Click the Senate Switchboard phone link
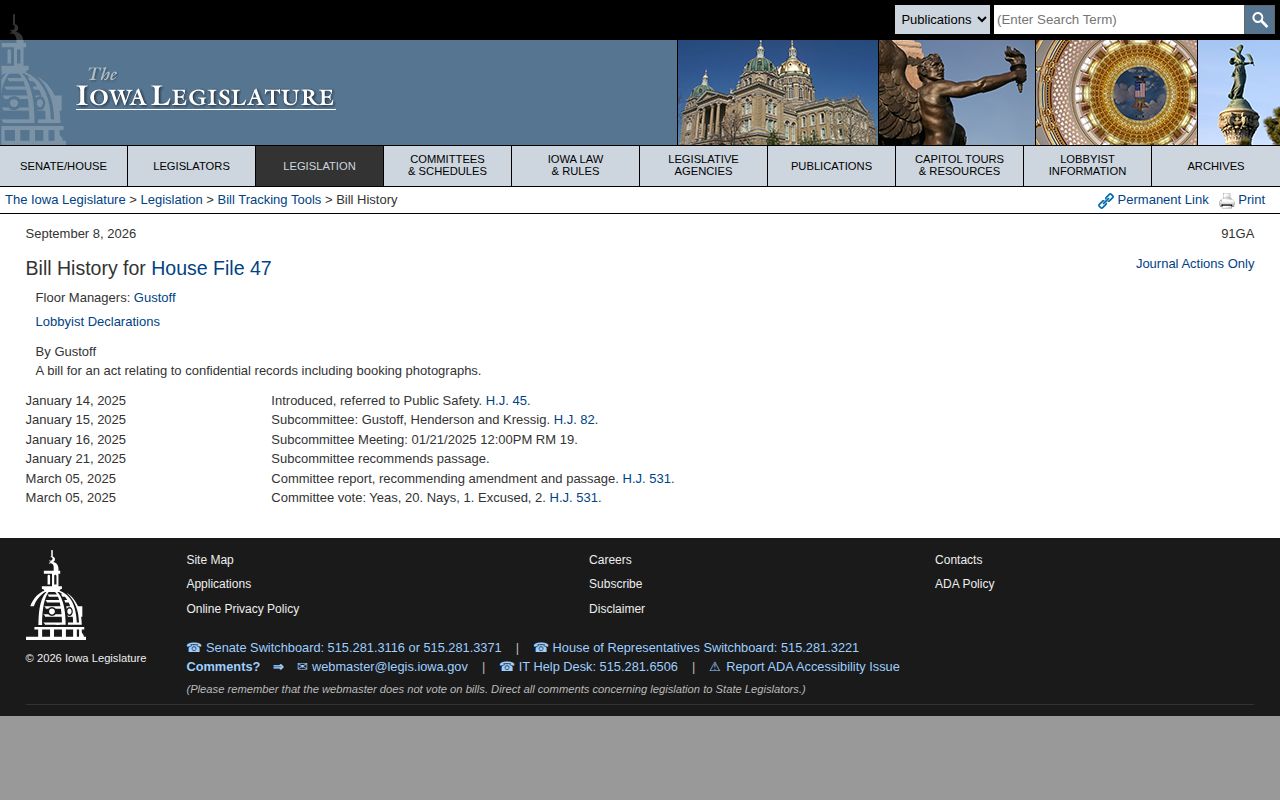Image resolution: width=1280 pixels, height=800 pixels. [344, 648]
